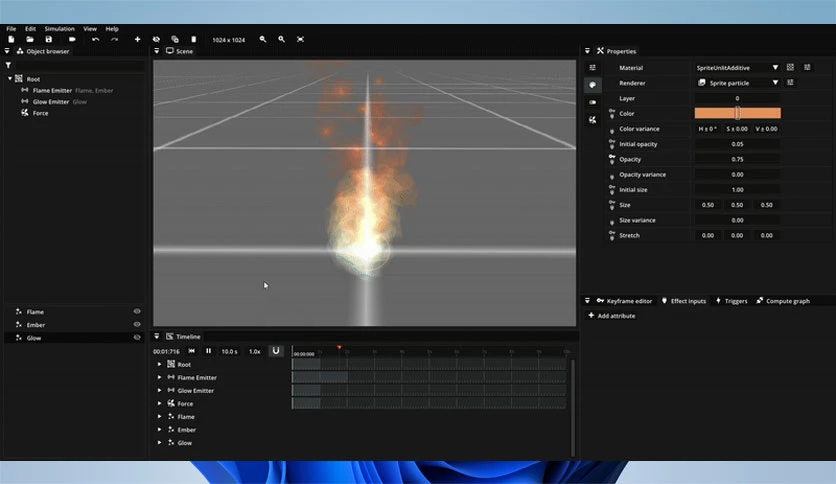Click the Add attribute button
The height and width of the screenshot is (484, 836).
click(612, 316)
